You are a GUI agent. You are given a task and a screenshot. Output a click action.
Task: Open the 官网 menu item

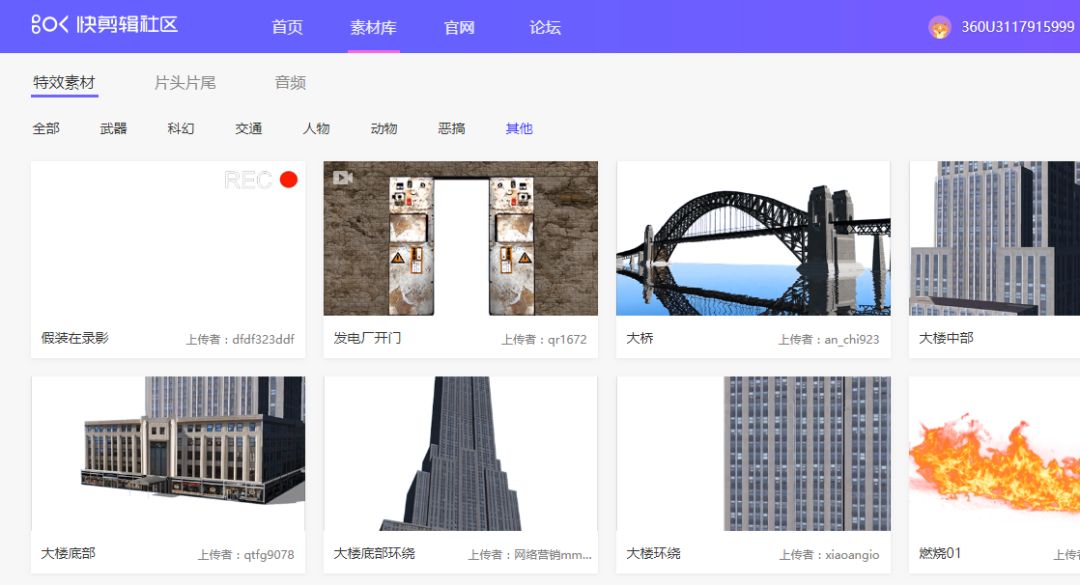tap(458, 26)
